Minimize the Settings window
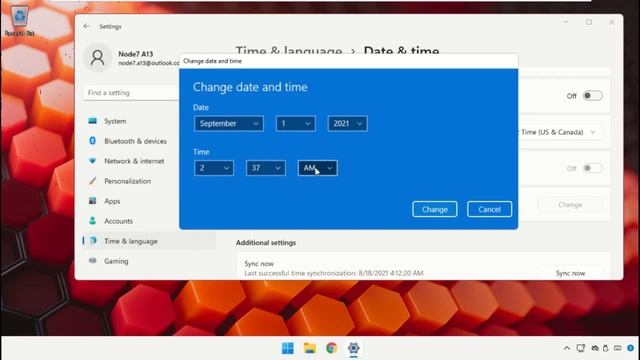This screenshot has width=640, height=360. tap(566, 22)
